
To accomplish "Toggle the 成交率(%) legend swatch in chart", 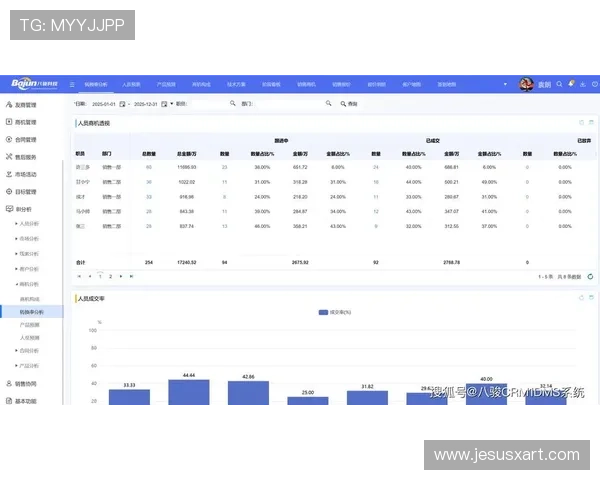I will pyautogui.click(x=322, y=312).
